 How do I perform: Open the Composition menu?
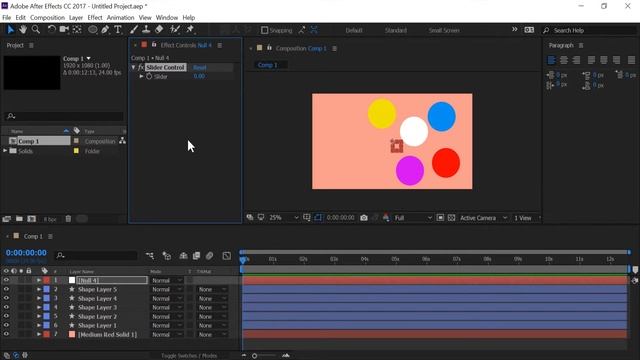coord(47,18)
